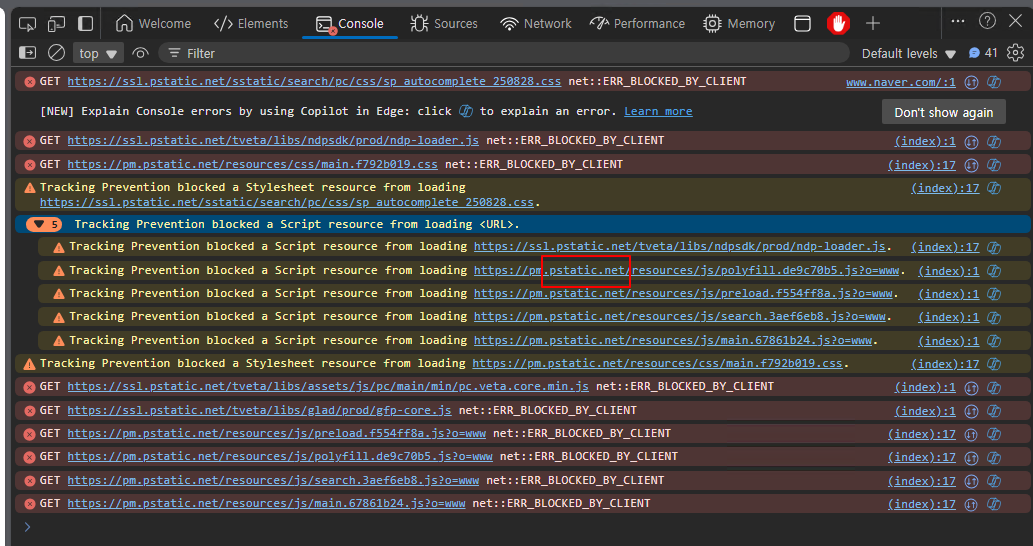Screen dimensions: 1033x546
Task: Explain the main.67861b24.js warning with Copilot
Action: [x=994, y=341]
